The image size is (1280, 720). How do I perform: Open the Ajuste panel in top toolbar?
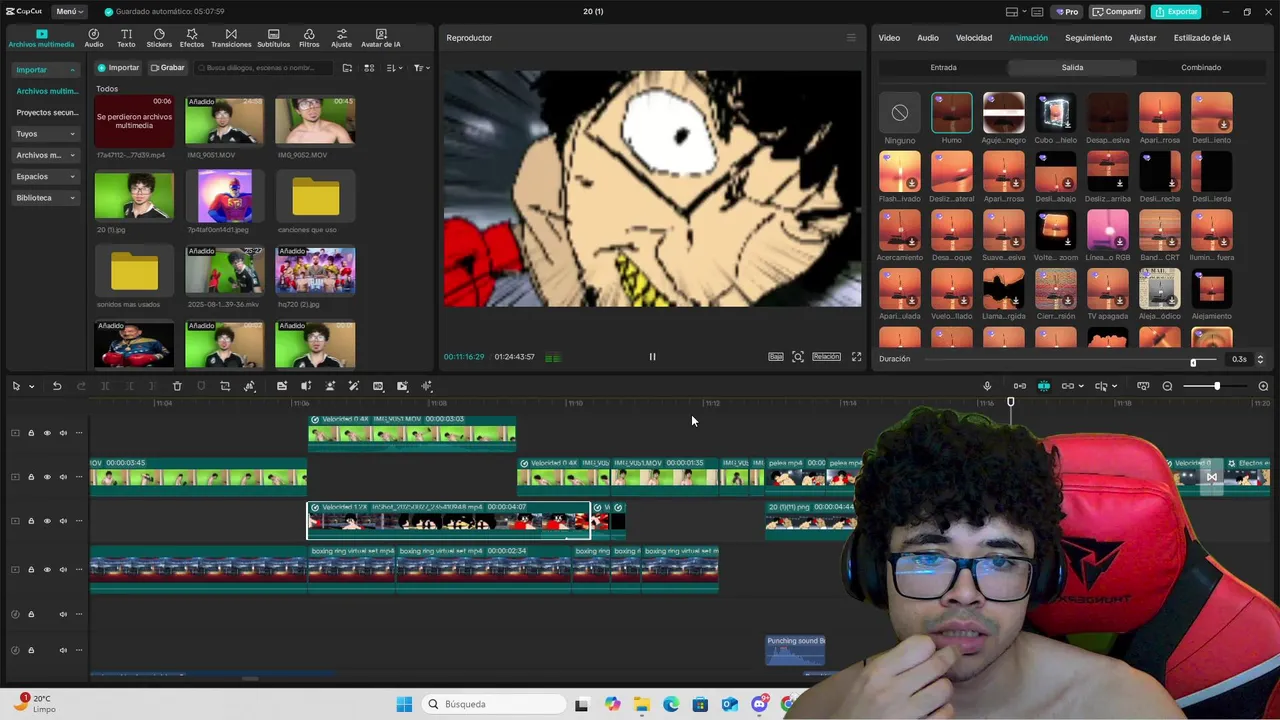(x=341, y=38)
